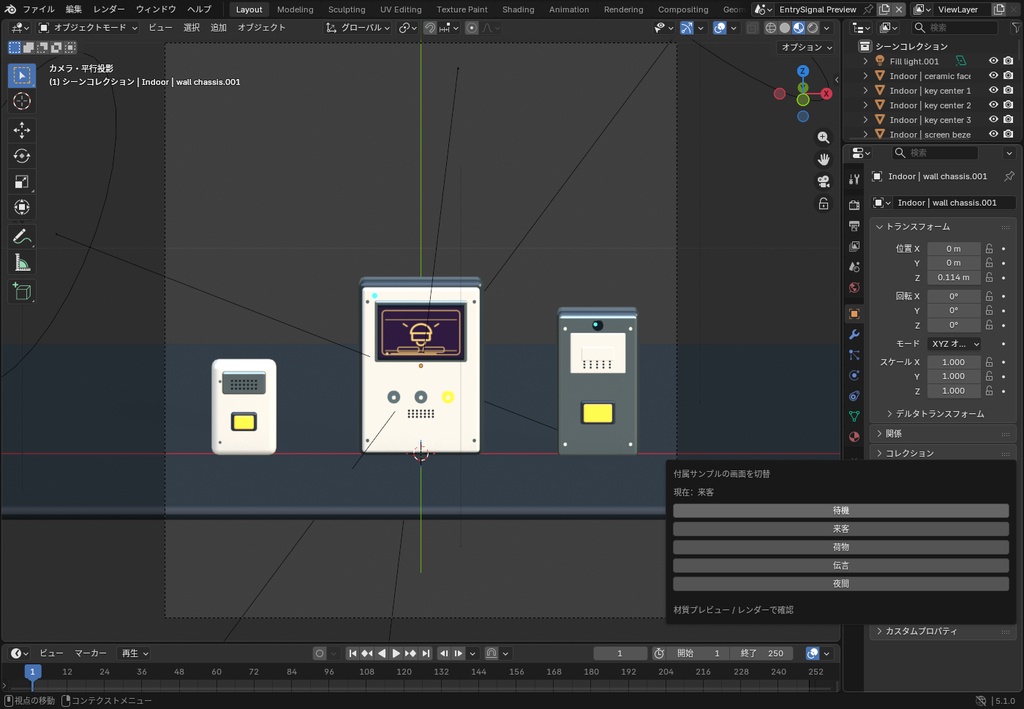Click the 伝言 screen button
1024x709 pixels.
[x=840, y=565]
